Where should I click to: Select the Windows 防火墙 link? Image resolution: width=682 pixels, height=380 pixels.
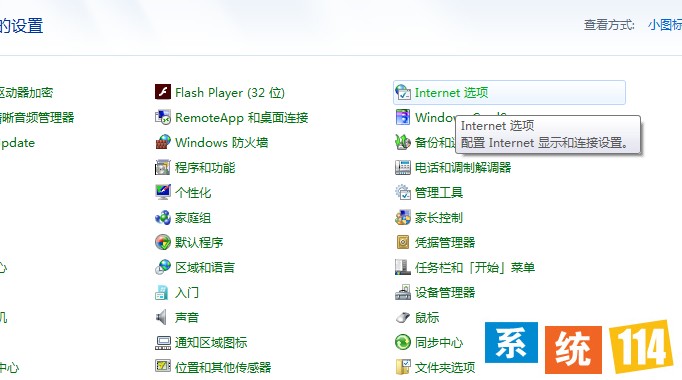point(221,143)
